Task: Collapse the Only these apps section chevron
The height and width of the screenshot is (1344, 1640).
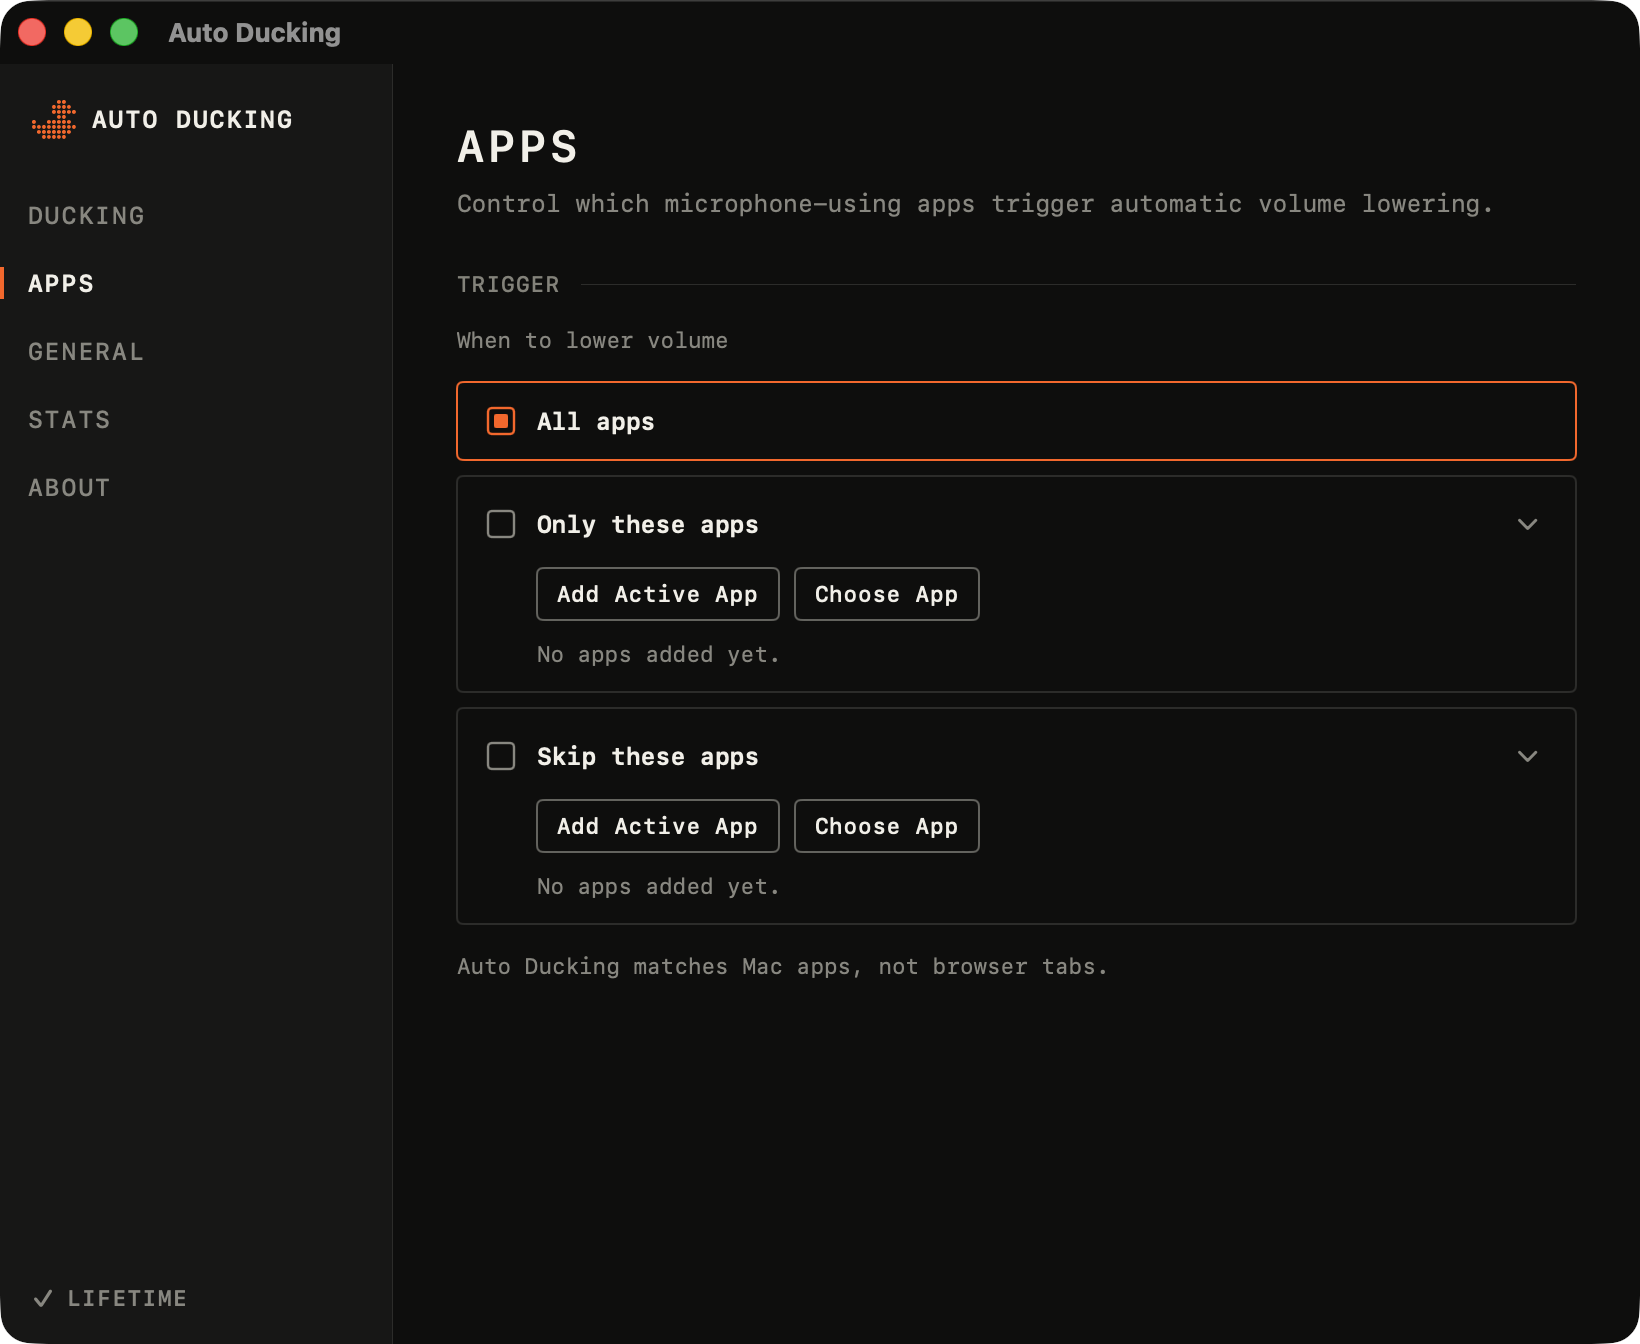Action: [x=1527, y=524]
